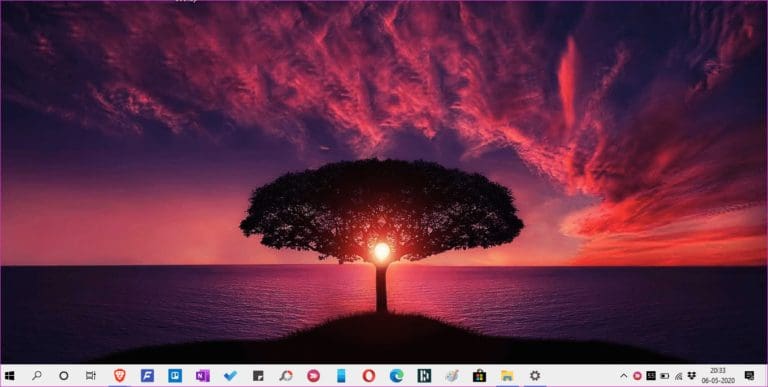This screenshot has height=387, width=768.
Task: Open taskbar Search magnifier
Action: coord(37,376)
